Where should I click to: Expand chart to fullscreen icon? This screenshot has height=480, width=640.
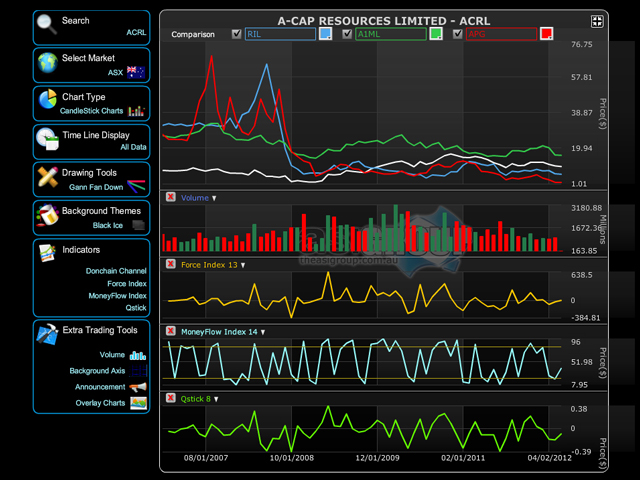coord(597,22)
